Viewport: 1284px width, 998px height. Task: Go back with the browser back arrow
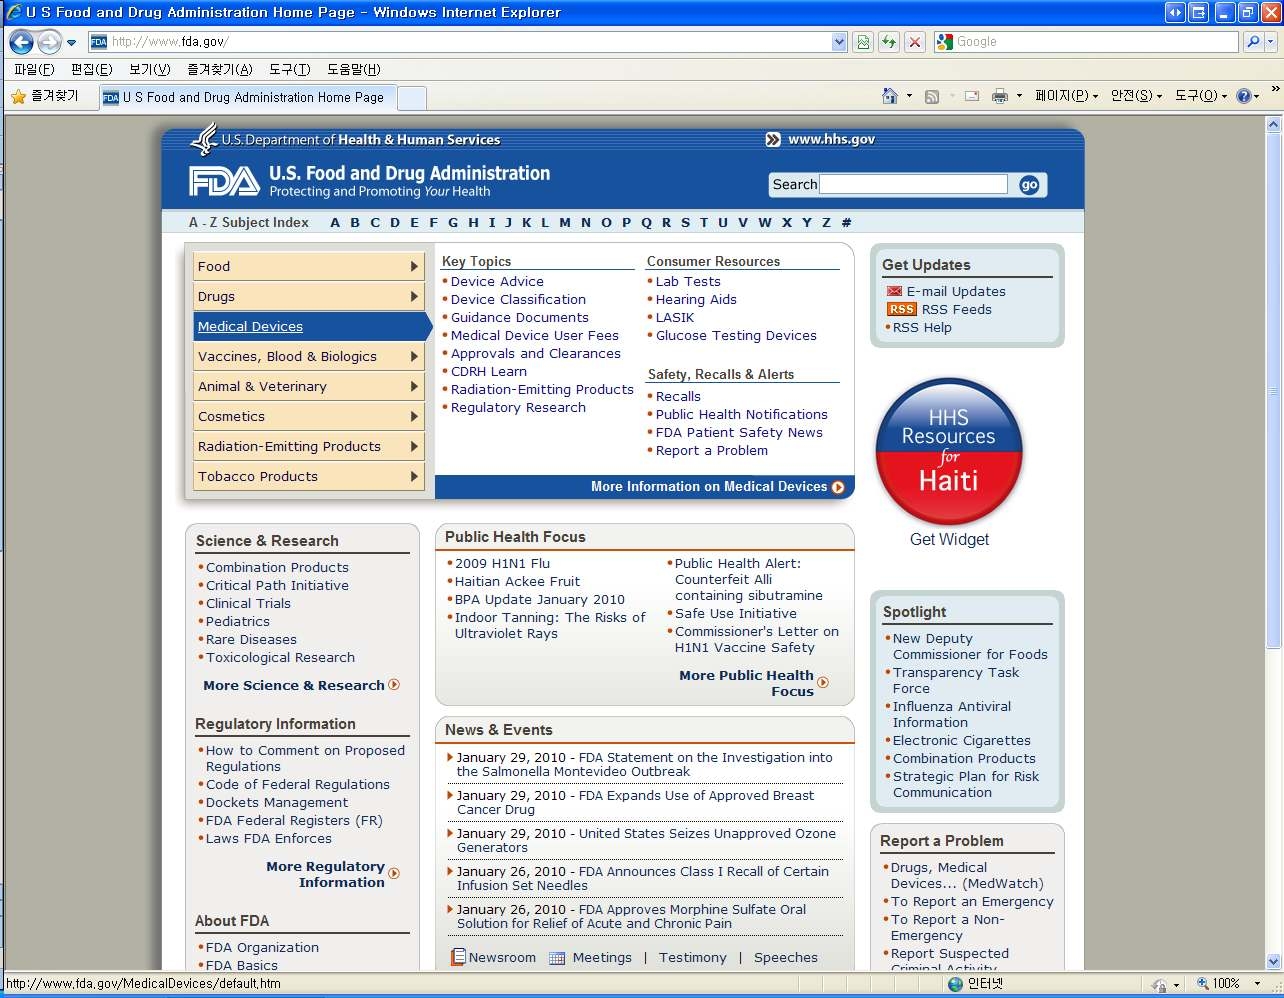point(21,42)
